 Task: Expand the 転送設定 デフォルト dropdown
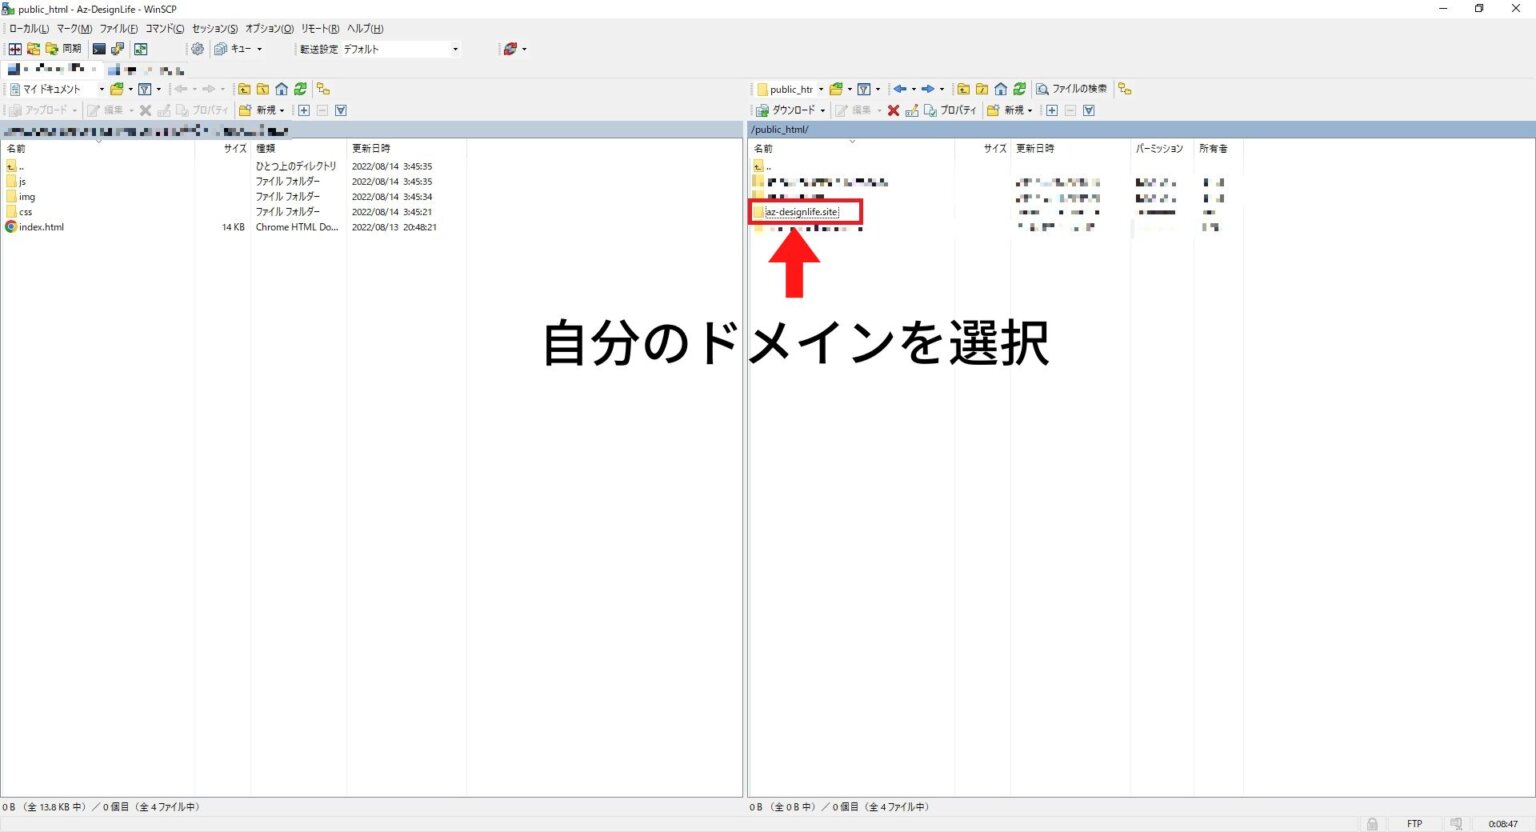(x=455, y=49)
